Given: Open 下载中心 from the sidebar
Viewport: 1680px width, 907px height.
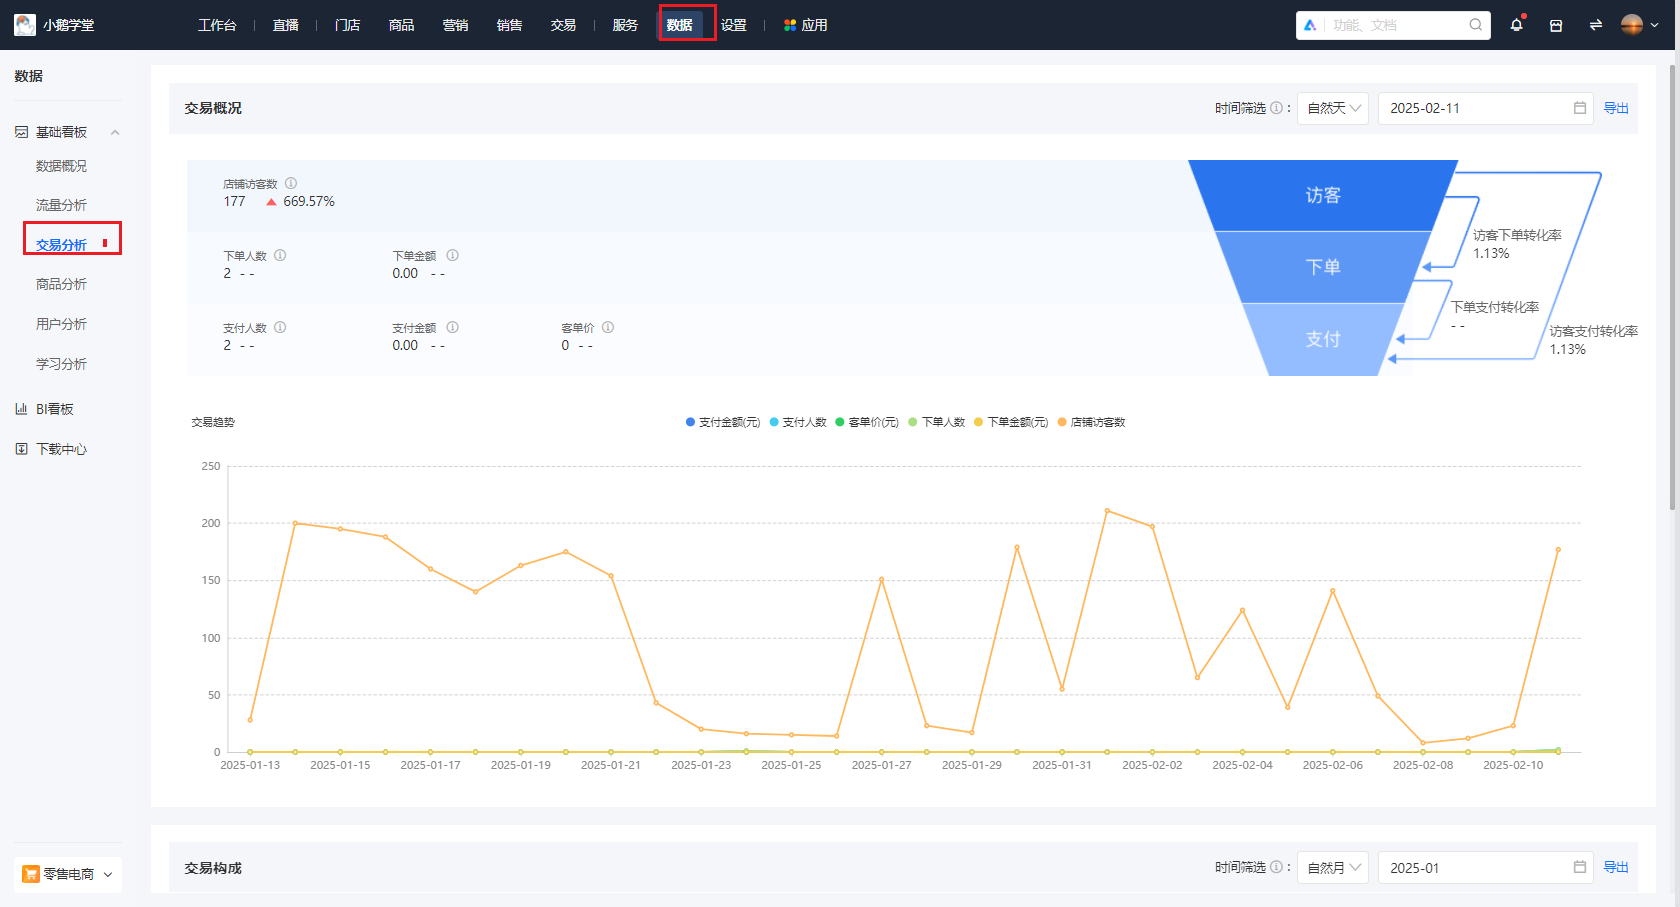Looking at the screenshot, I should tap(61, 449).
